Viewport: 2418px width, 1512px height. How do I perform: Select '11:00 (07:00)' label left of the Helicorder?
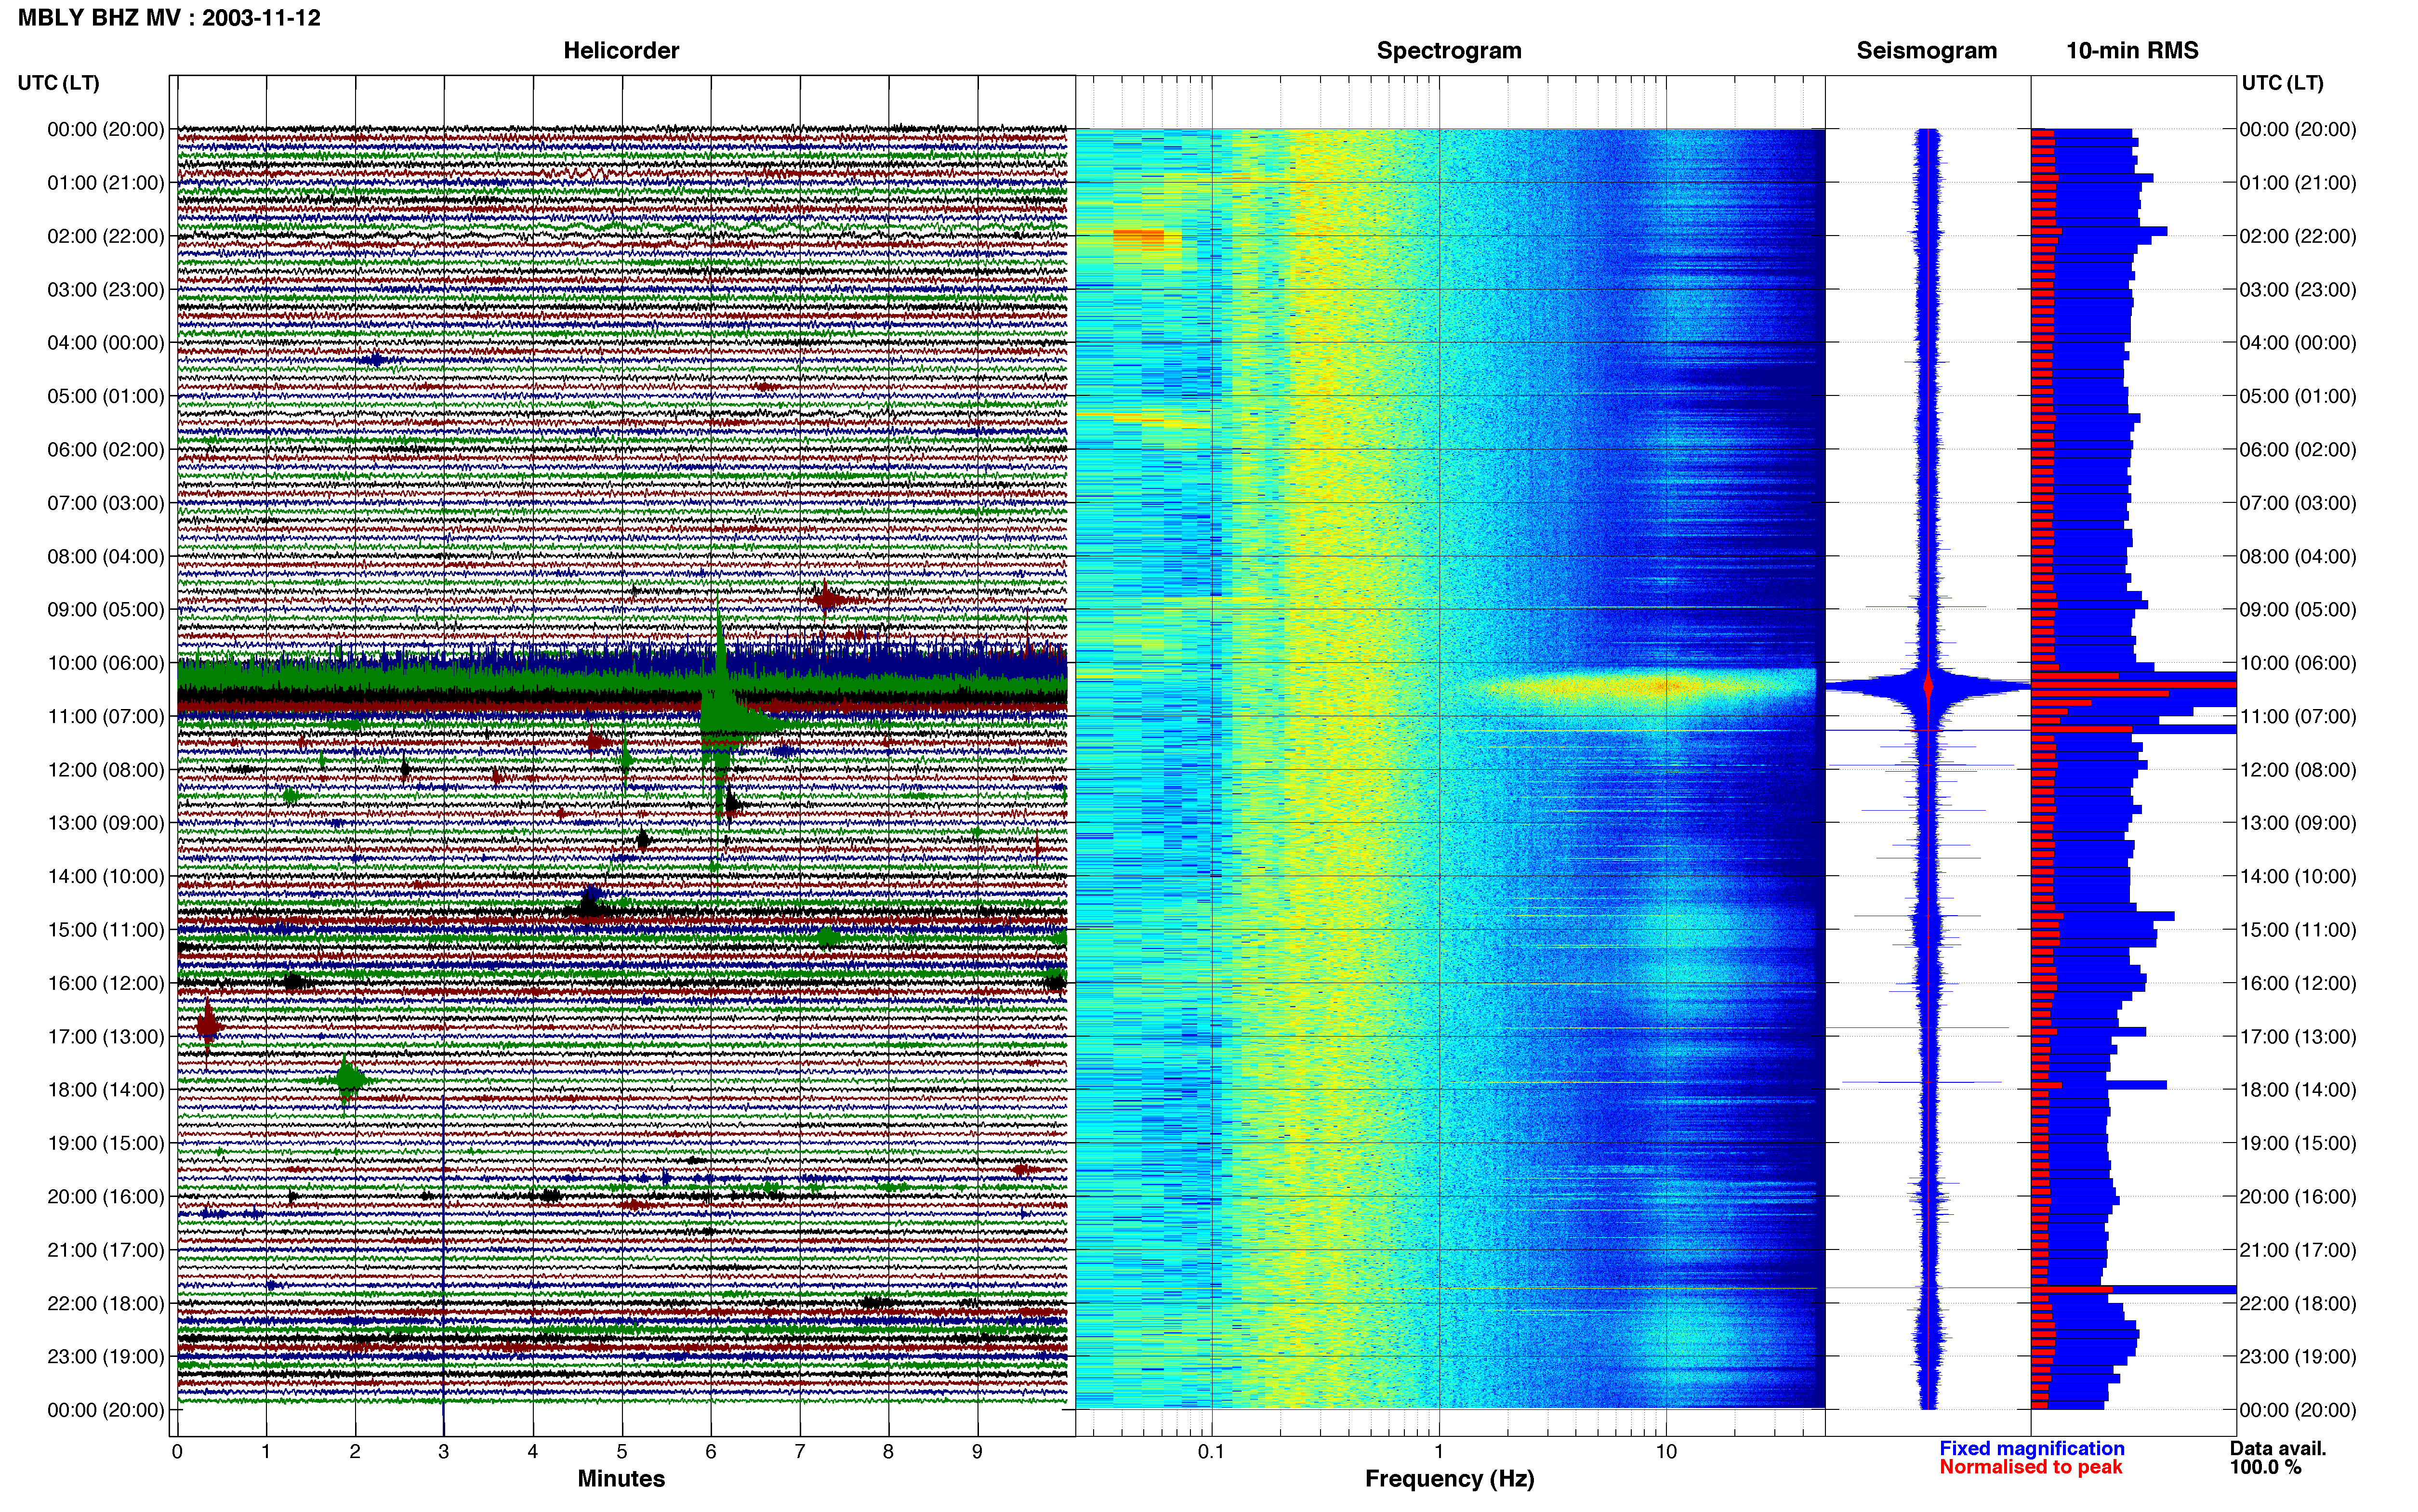click(105, 716)
